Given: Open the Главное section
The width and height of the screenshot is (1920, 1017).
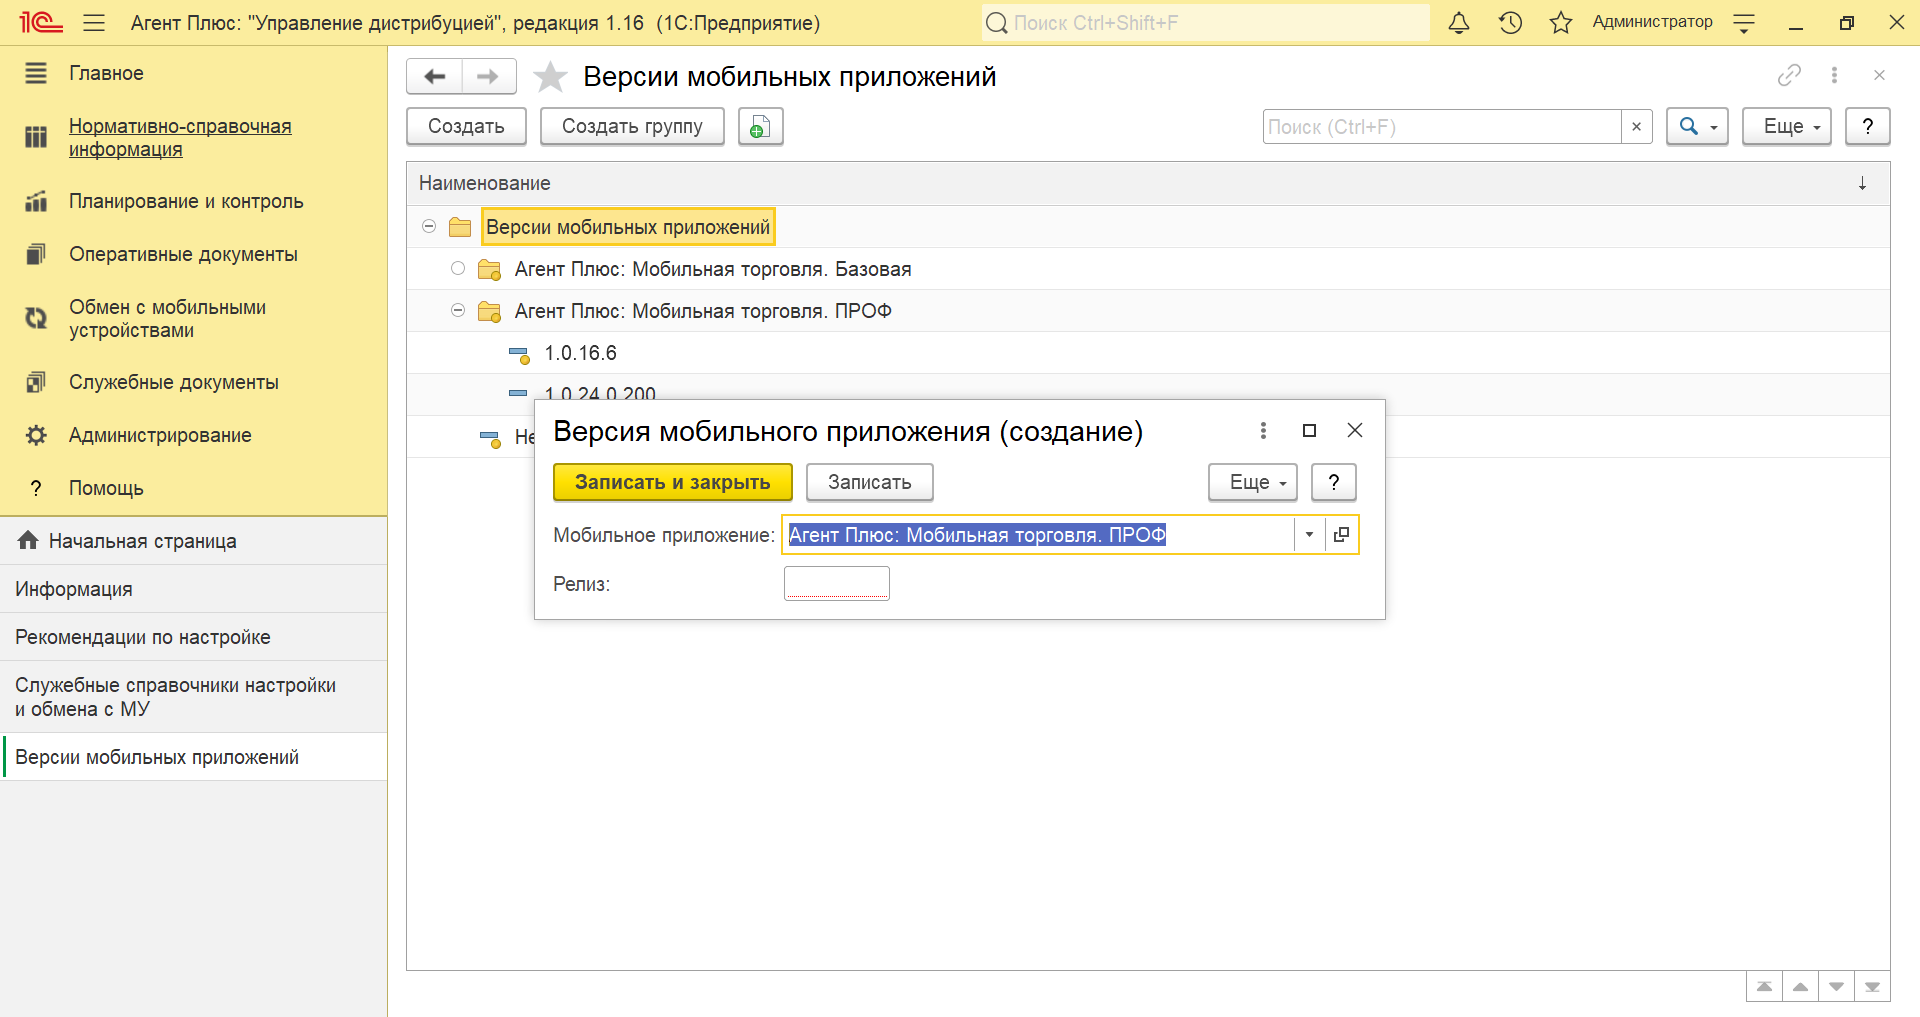Looking at the screenshot, I should (106, 73).
